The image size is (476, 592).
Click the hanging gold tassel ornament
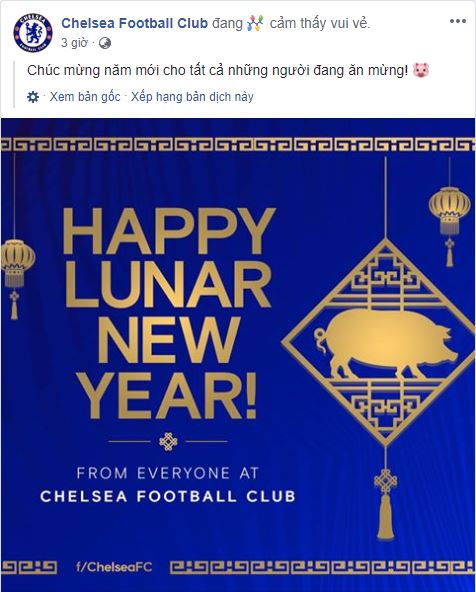(x=385, y=504)
